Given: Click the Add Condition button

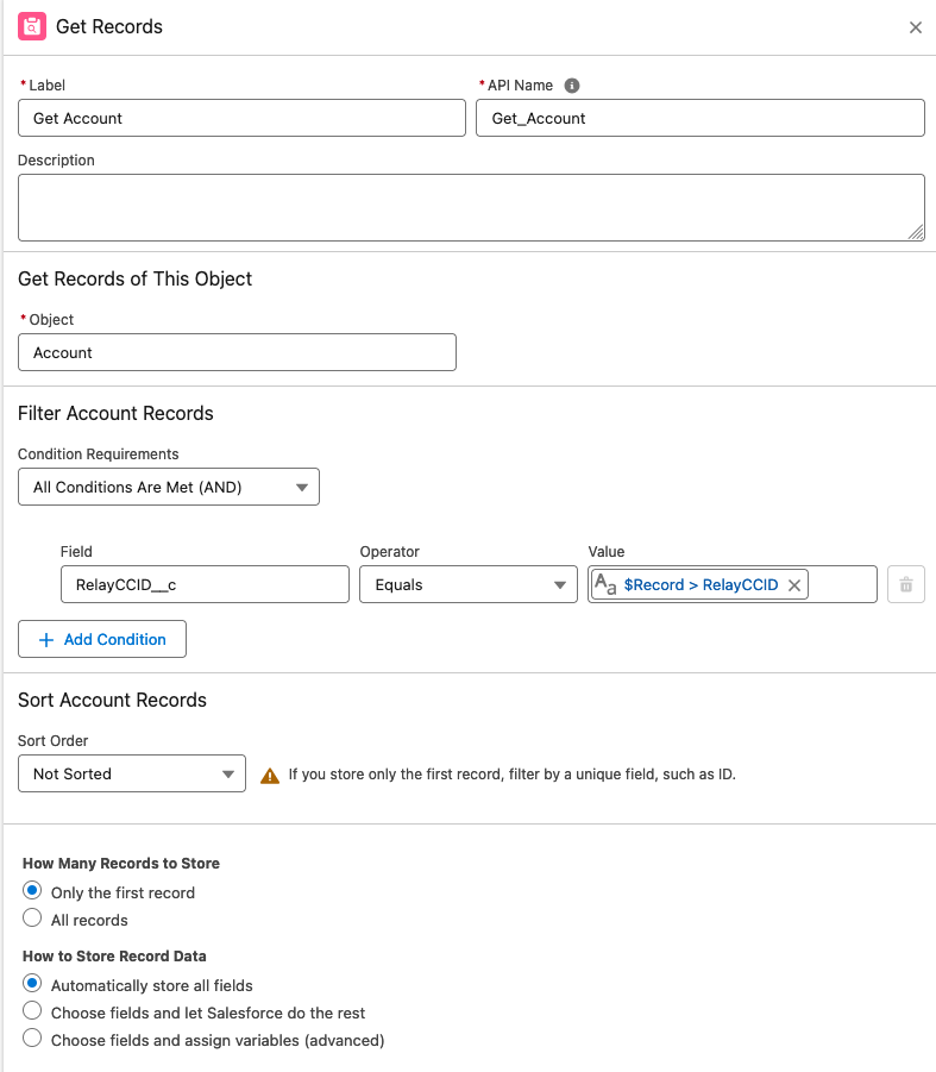Looking at the screenshot, I should (102, 639).
